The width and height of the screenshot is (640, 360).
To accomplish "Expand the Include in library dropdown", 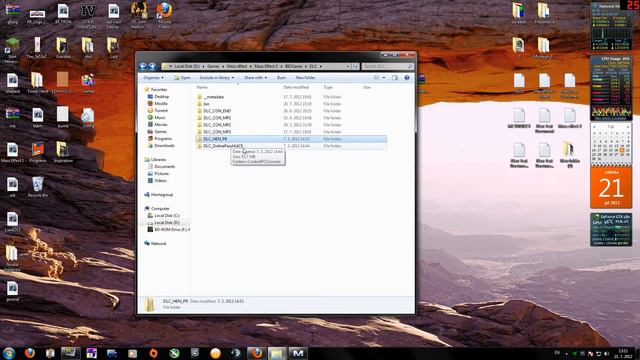I will [217, 78].
